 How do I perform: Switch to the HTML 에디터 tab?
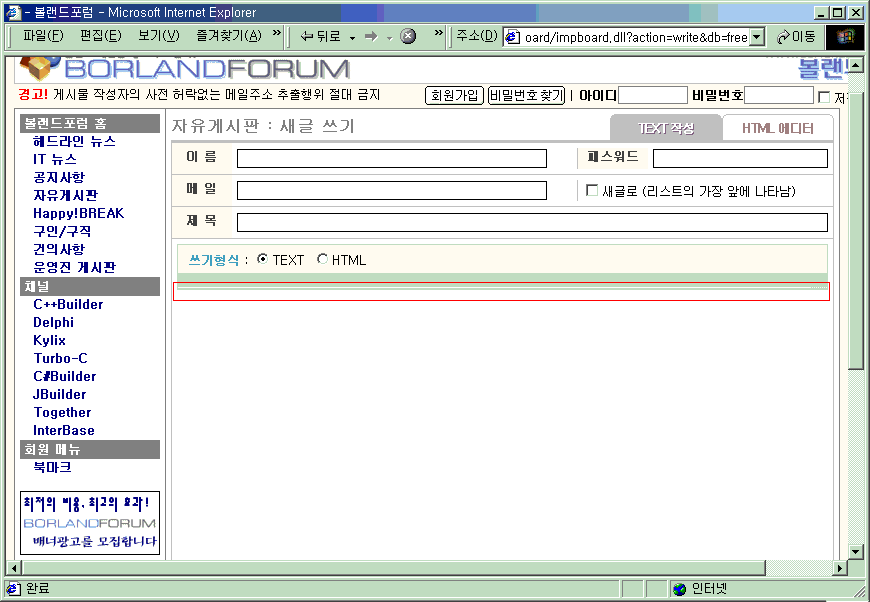[777, 128]
